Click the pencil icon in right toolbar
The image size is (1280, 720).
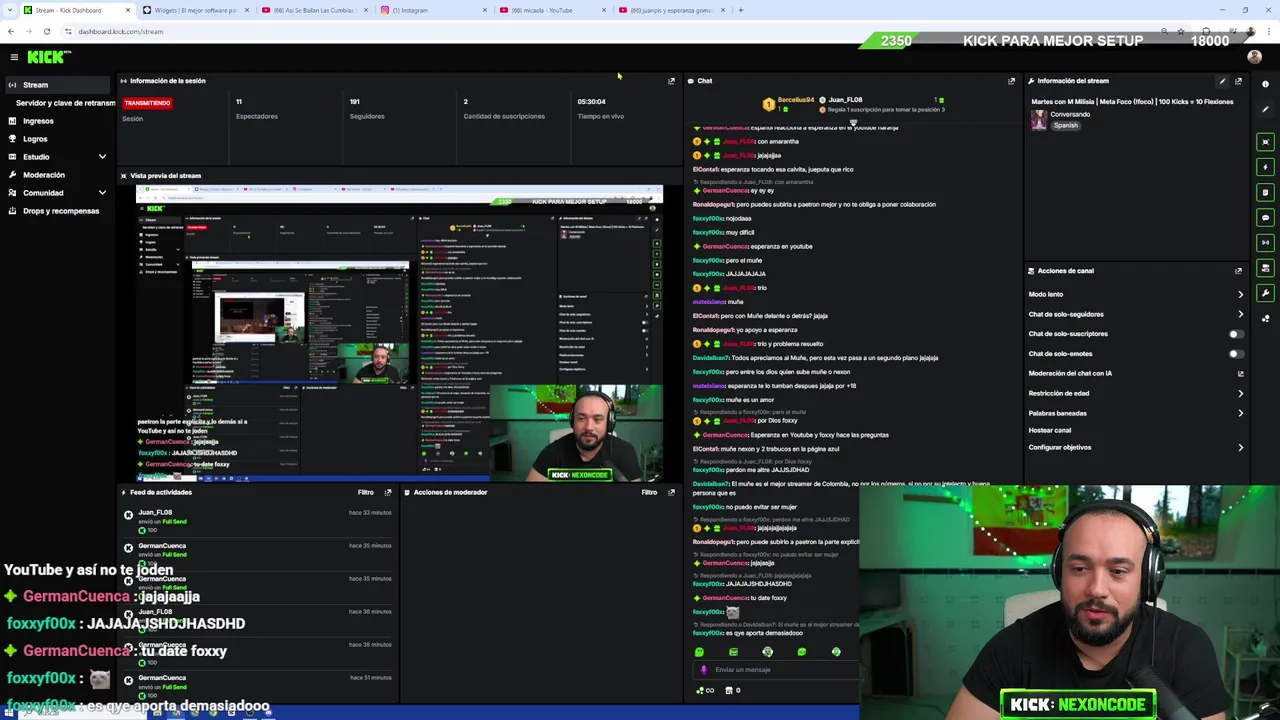click(x=1266, y=110)
